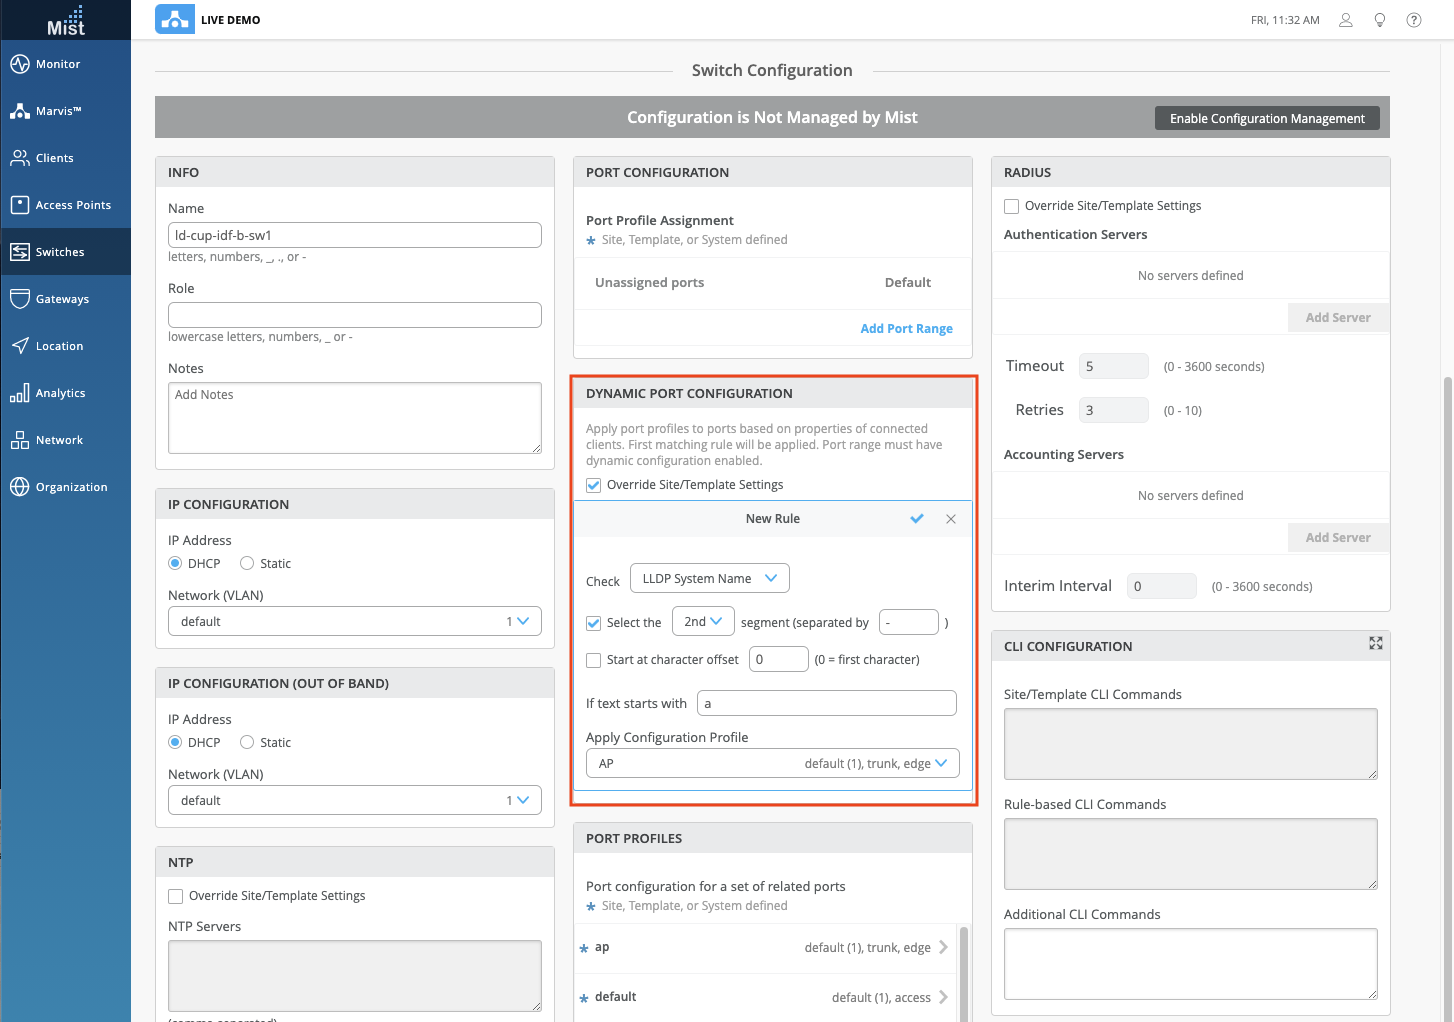Screen dimensions: 1454x1022
Task: Click the If text starts with field
Action: coord(826,704)
